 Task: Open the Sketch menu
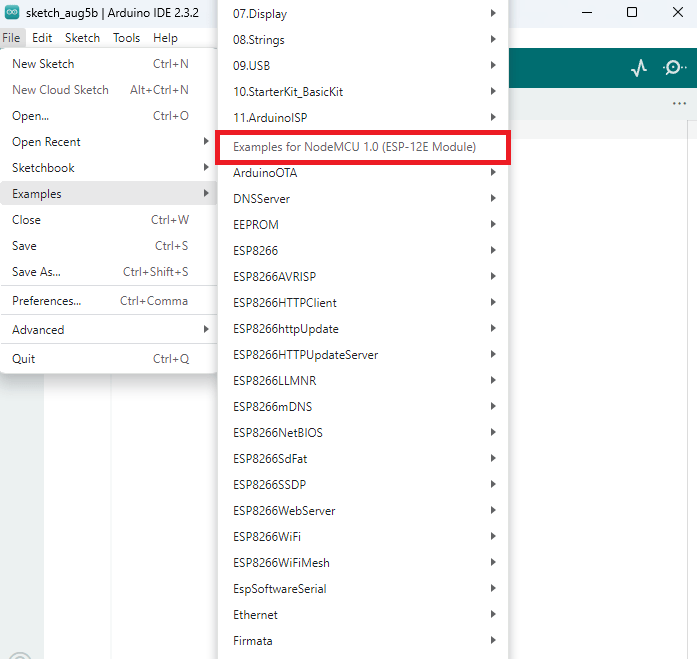coord(82,38)
